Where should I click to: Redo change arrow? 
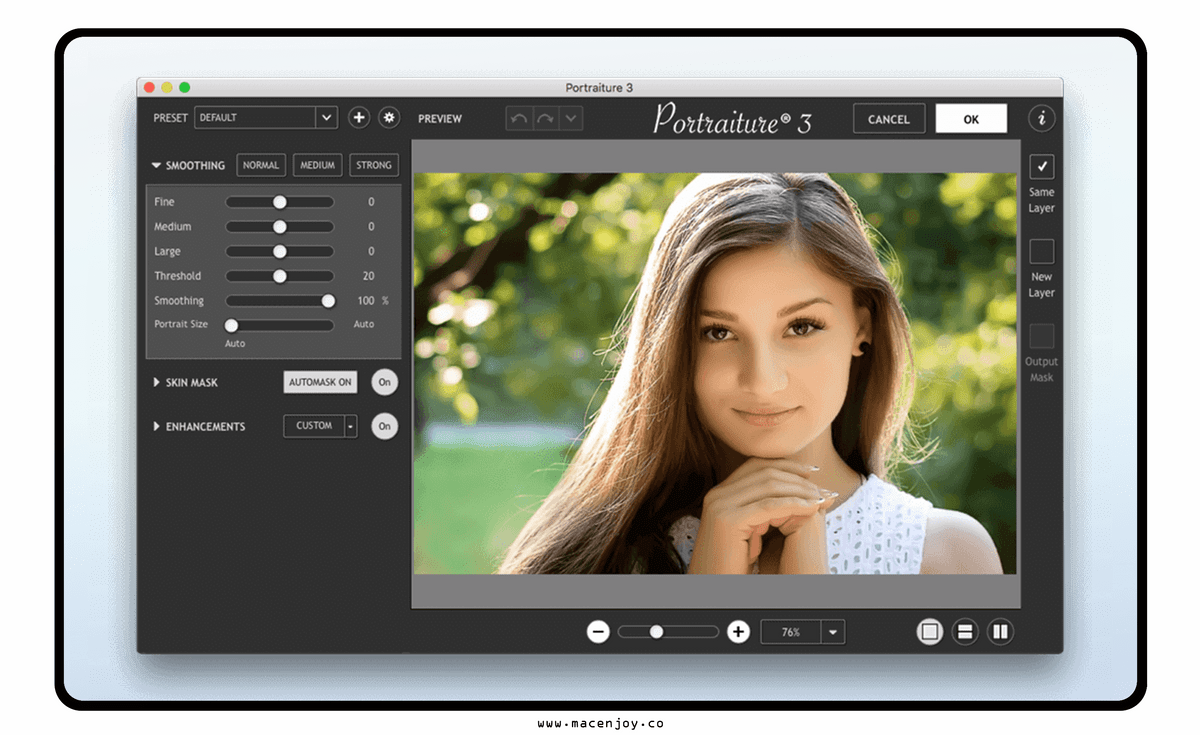545,119
